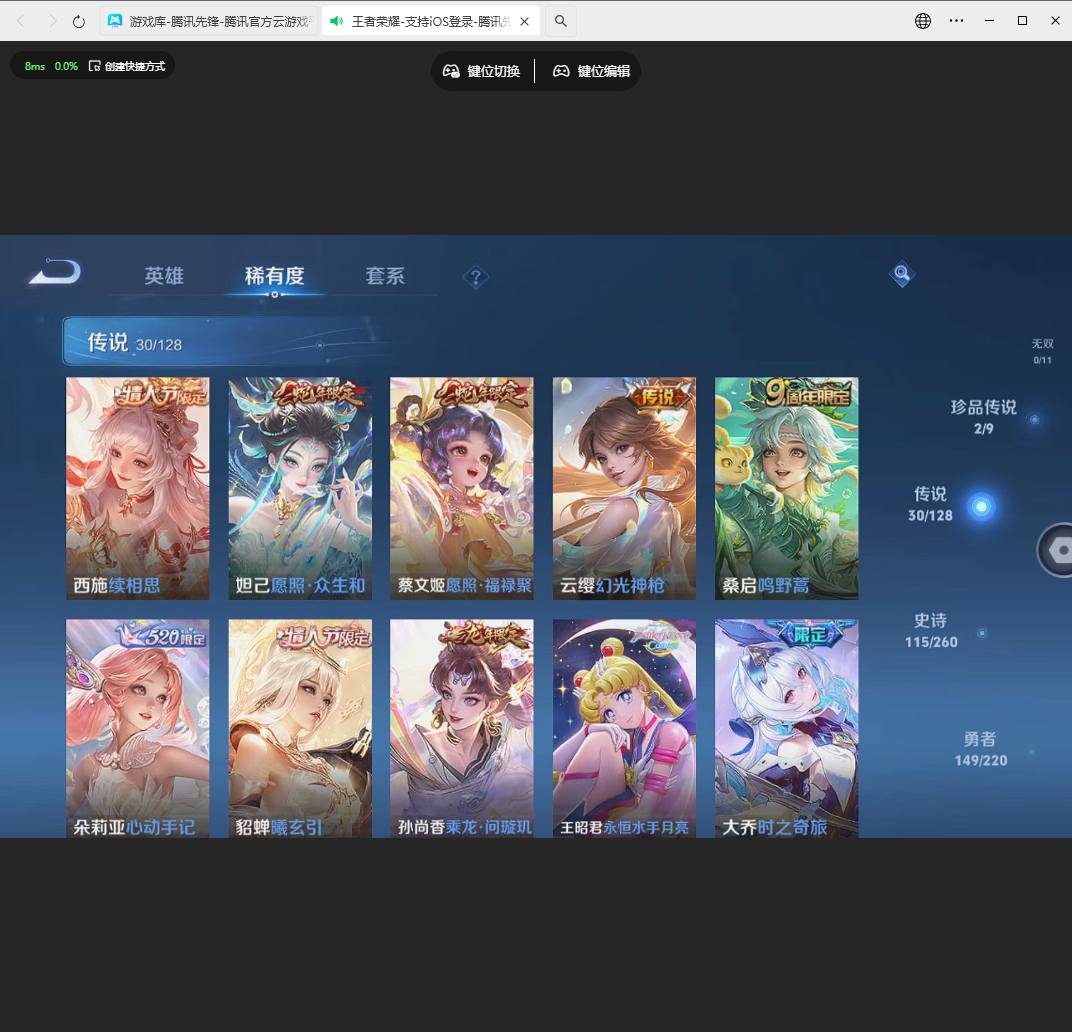Switch to the 套系 tab

pyautogui.click(x=385, y=276)
